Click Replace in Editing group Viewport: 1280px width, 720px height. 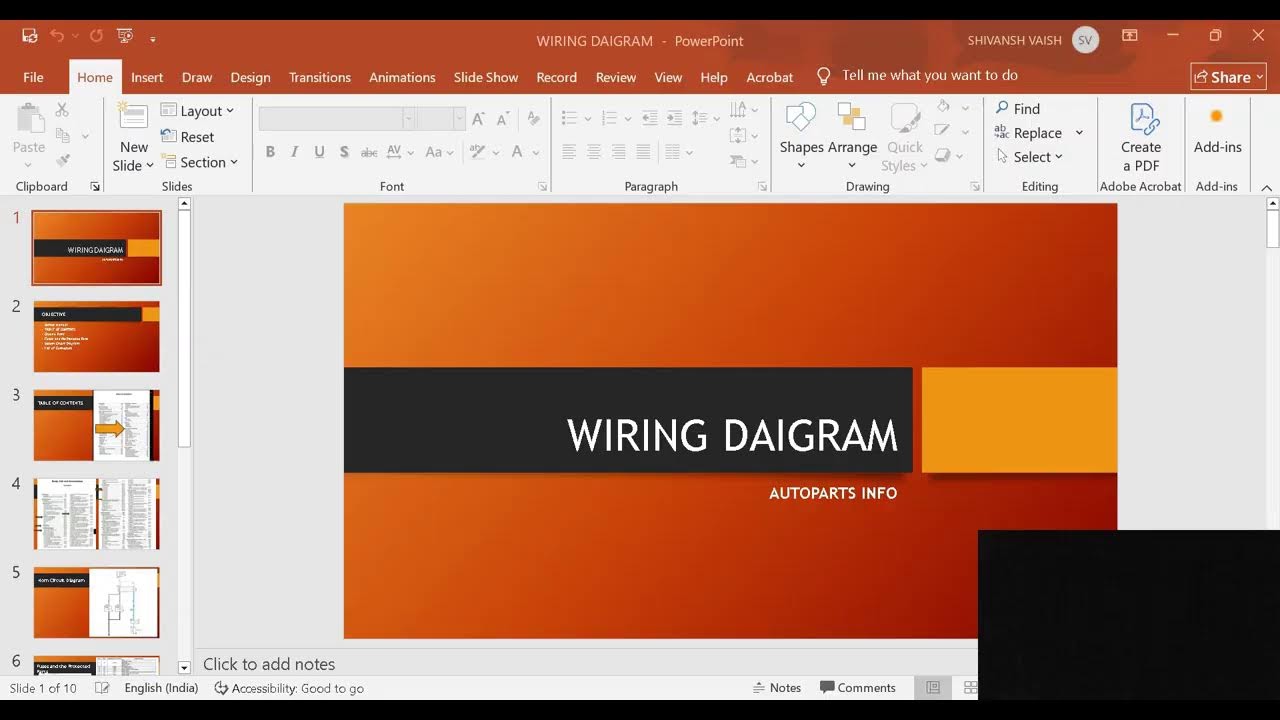tap(1028, 133)
